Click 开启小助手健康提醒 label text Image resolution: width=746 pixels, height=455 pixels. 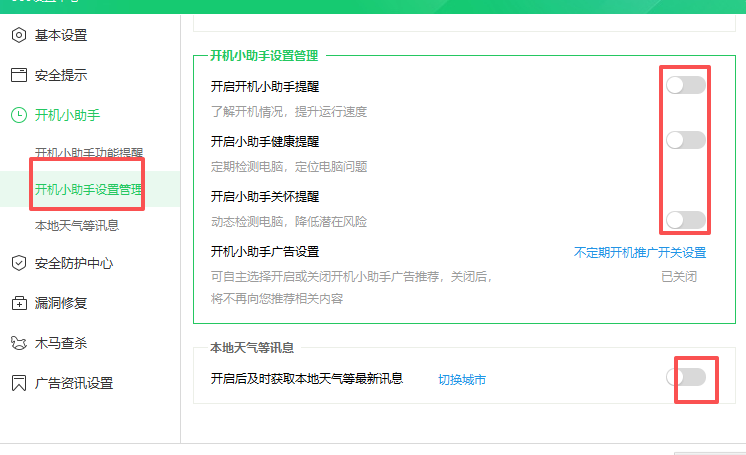[265, 142]
